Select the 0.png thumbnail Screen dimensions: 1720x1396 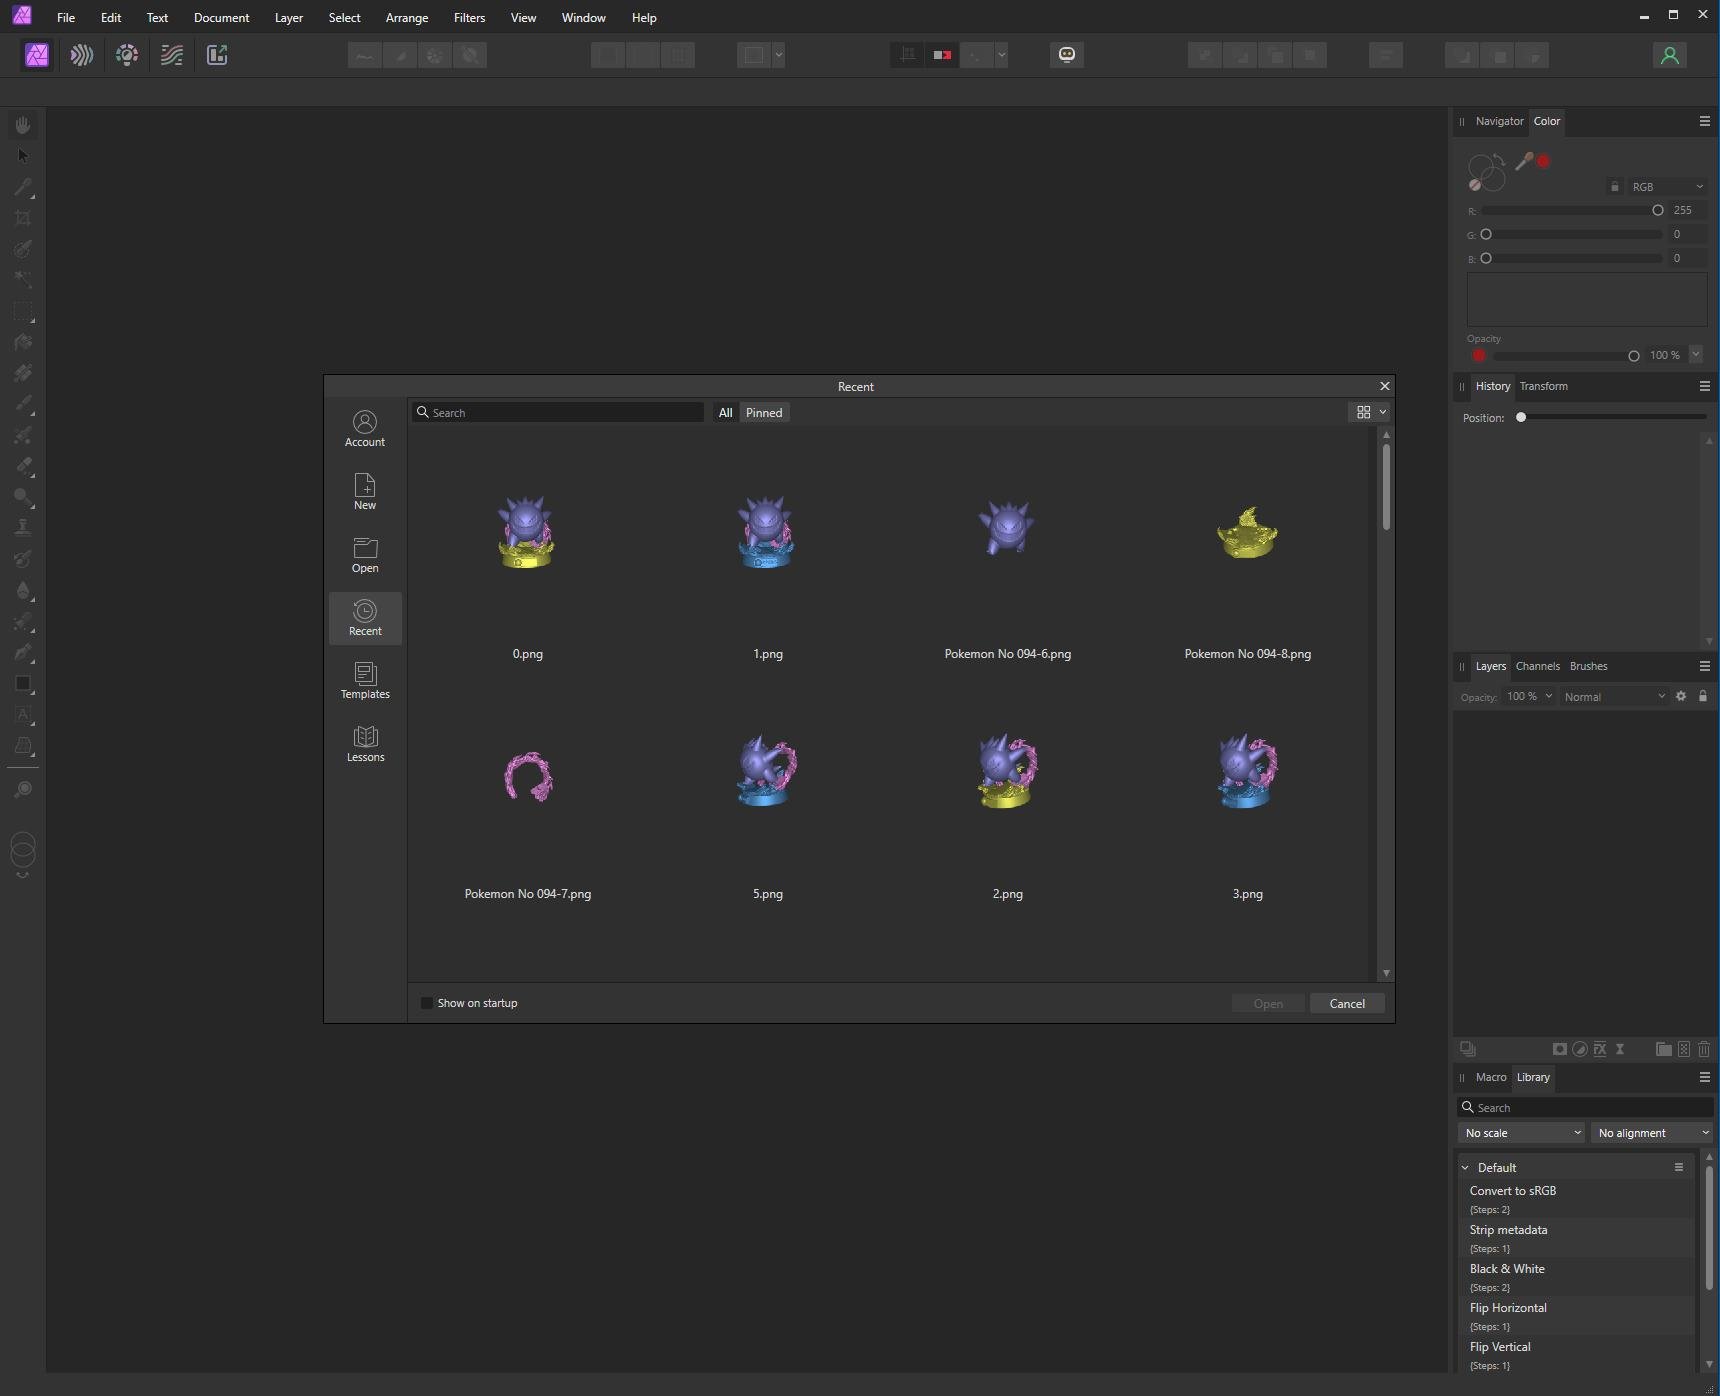pos(528,532)
